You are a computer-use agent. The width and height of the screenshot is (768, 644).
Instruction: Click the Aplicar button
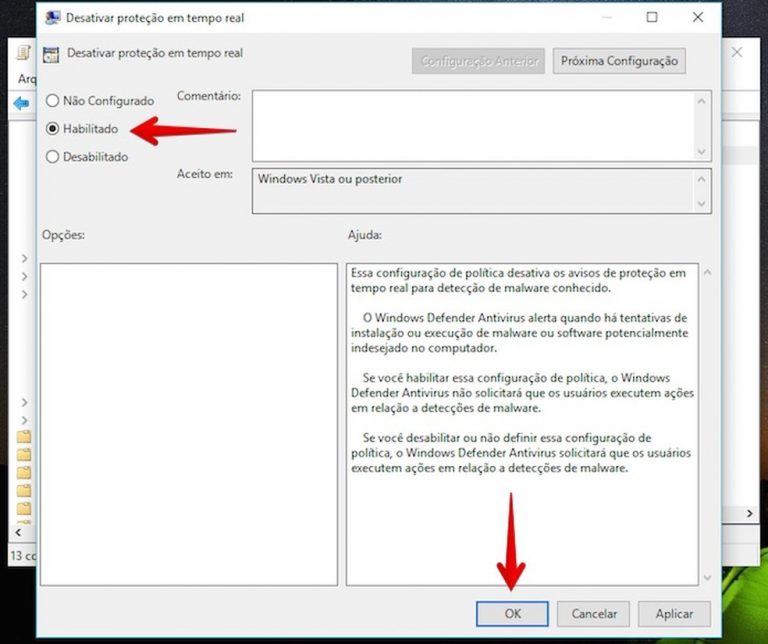674,614
